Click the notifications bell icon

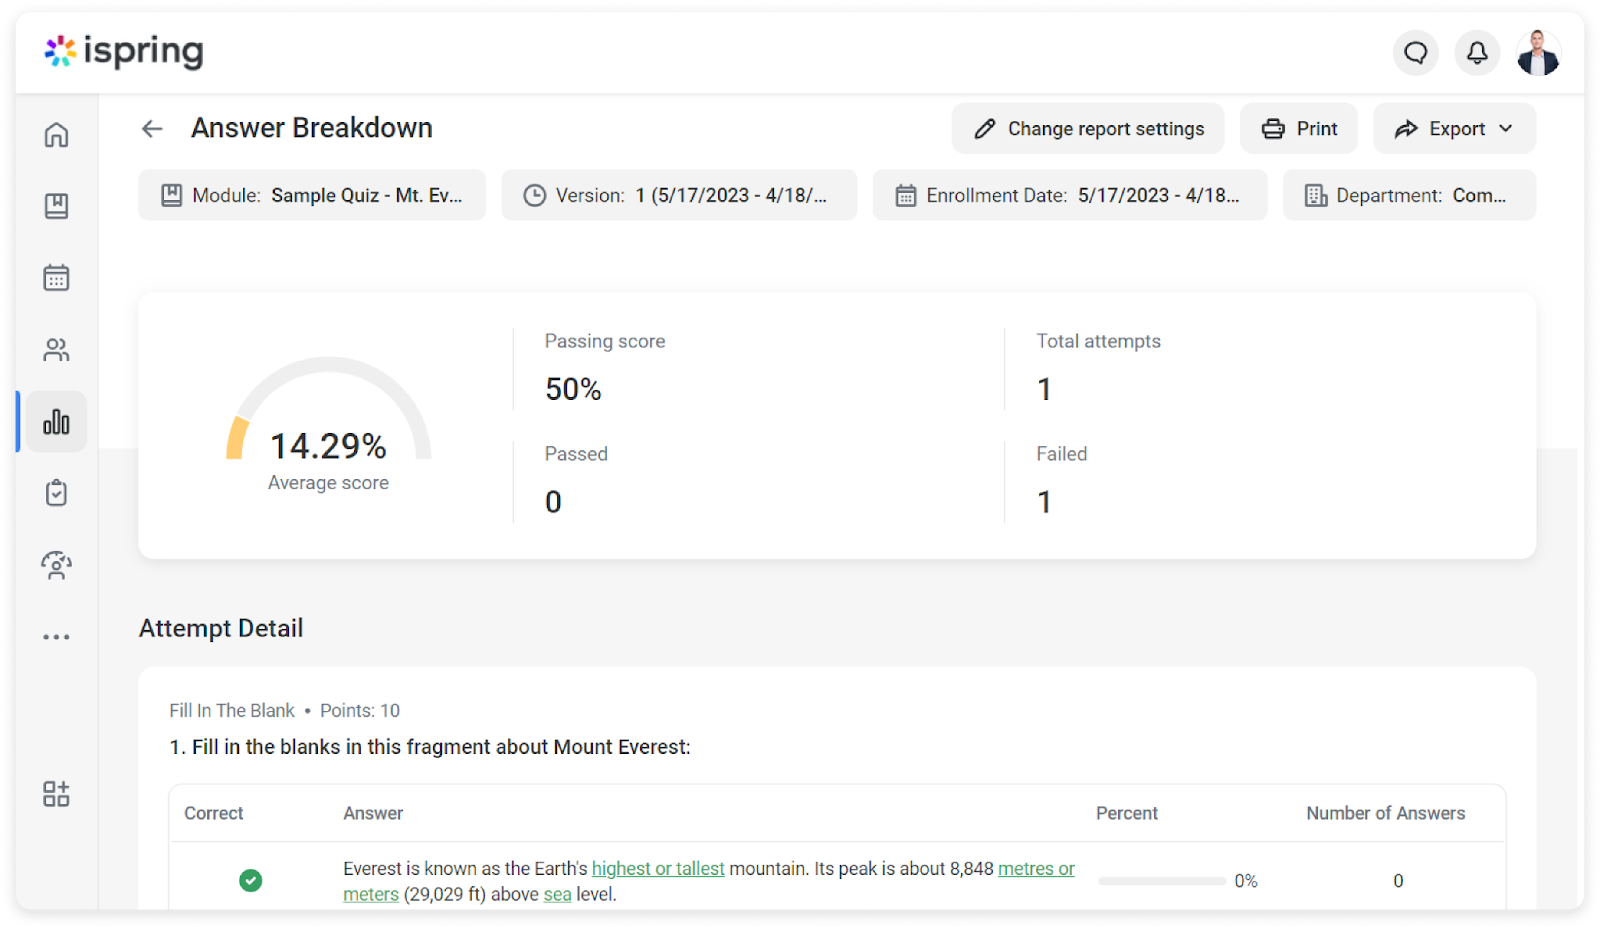pyautogui.click(x=1476, y=52)
